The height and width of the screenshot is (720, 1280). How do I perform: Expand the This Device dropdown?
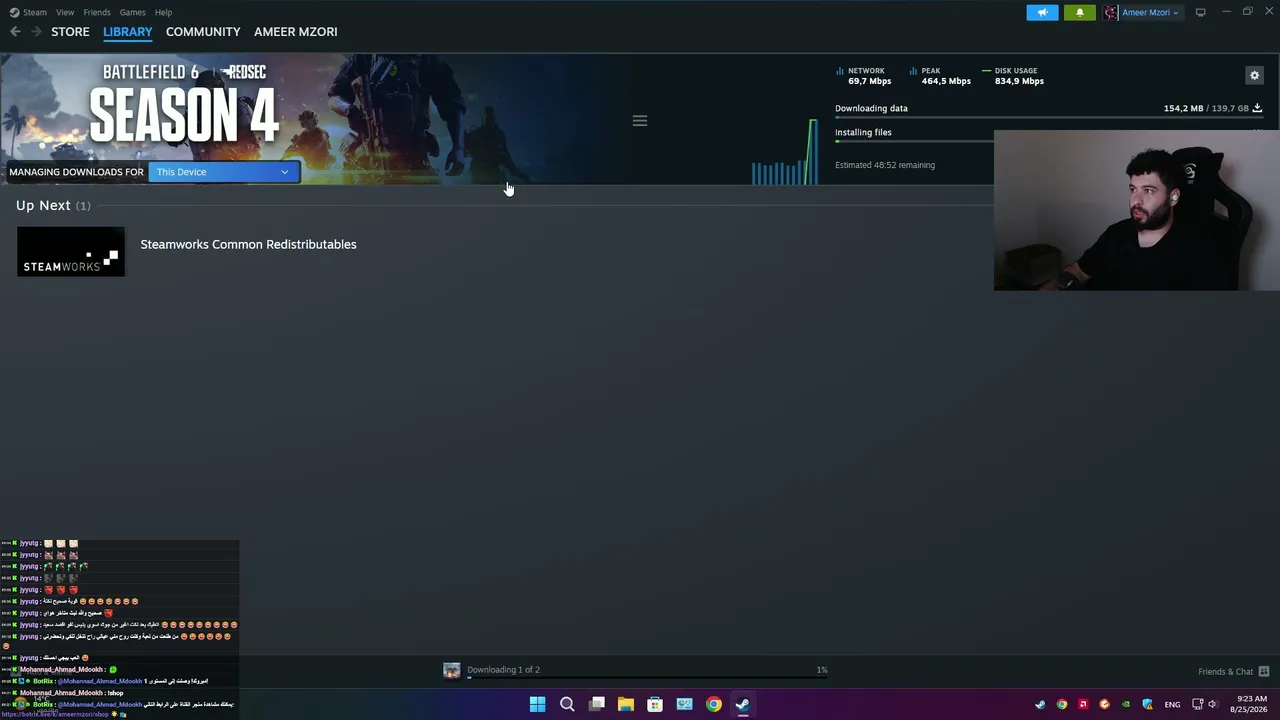pos(224,172)
